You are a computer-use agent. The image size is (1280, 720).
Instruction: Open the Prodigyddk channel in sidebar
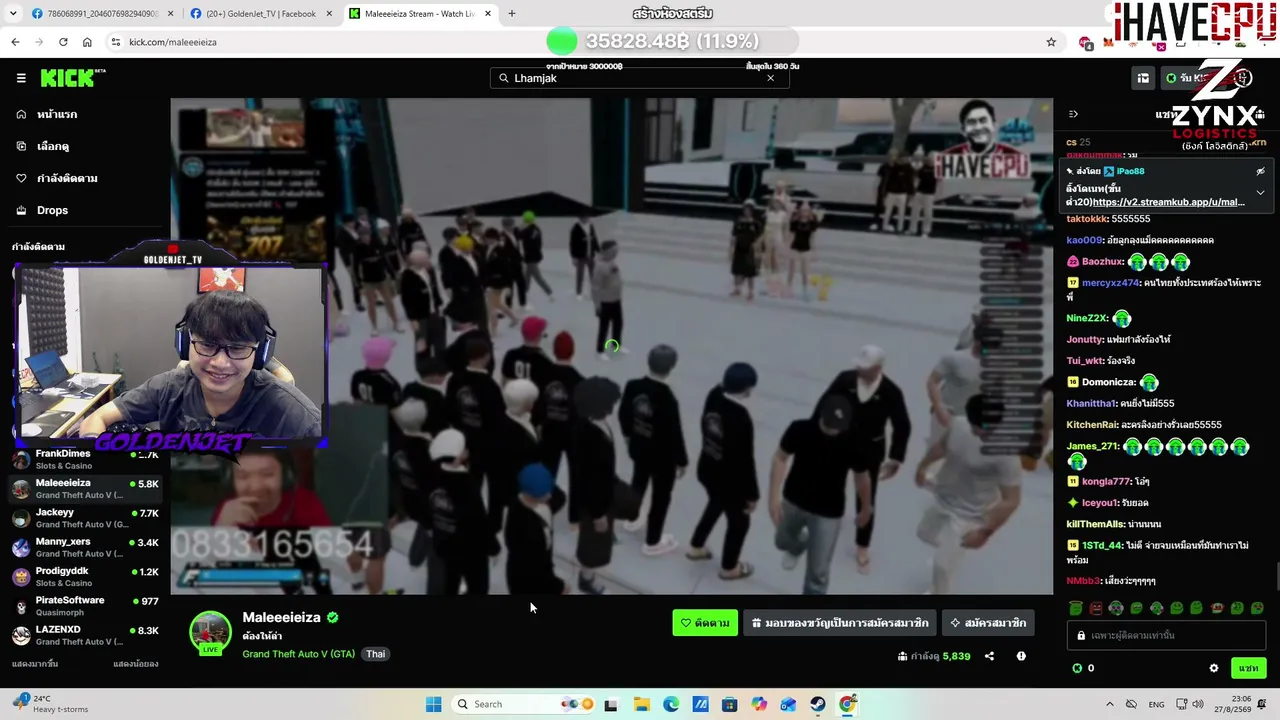pos(85,576)
